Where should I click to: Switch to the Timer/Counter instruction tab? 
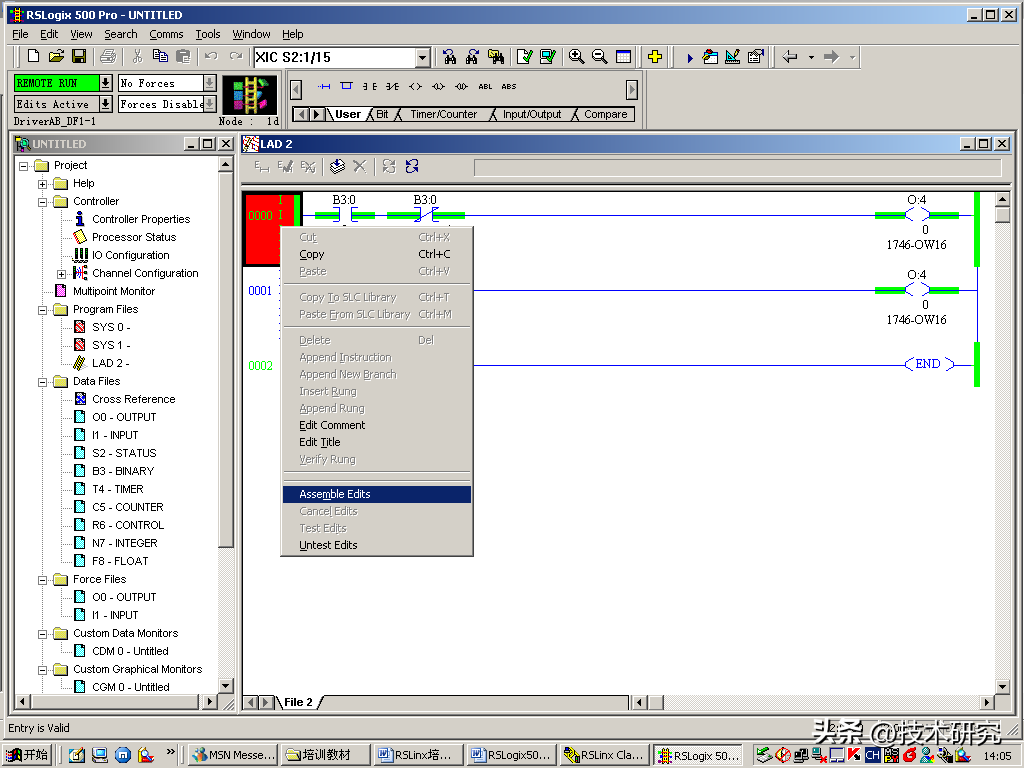pos(443,115)
